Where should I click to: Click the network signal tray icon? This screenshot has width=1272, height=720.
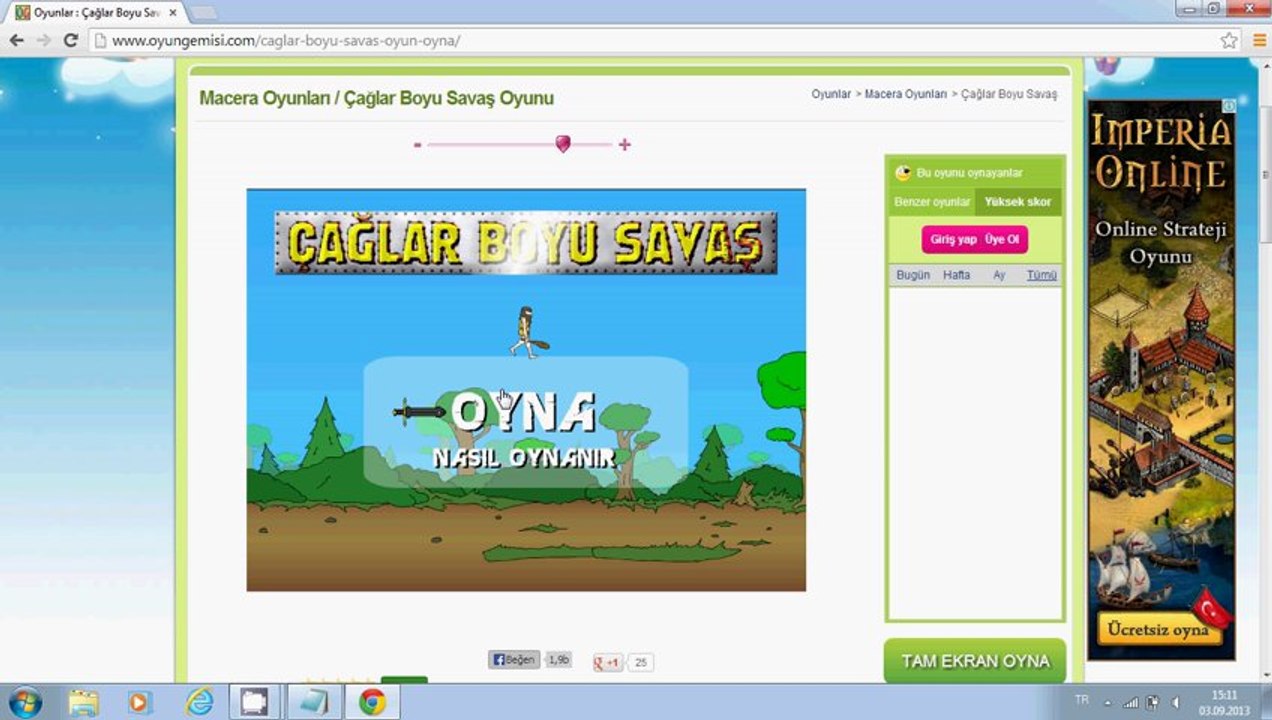(x=1131, y=702)
